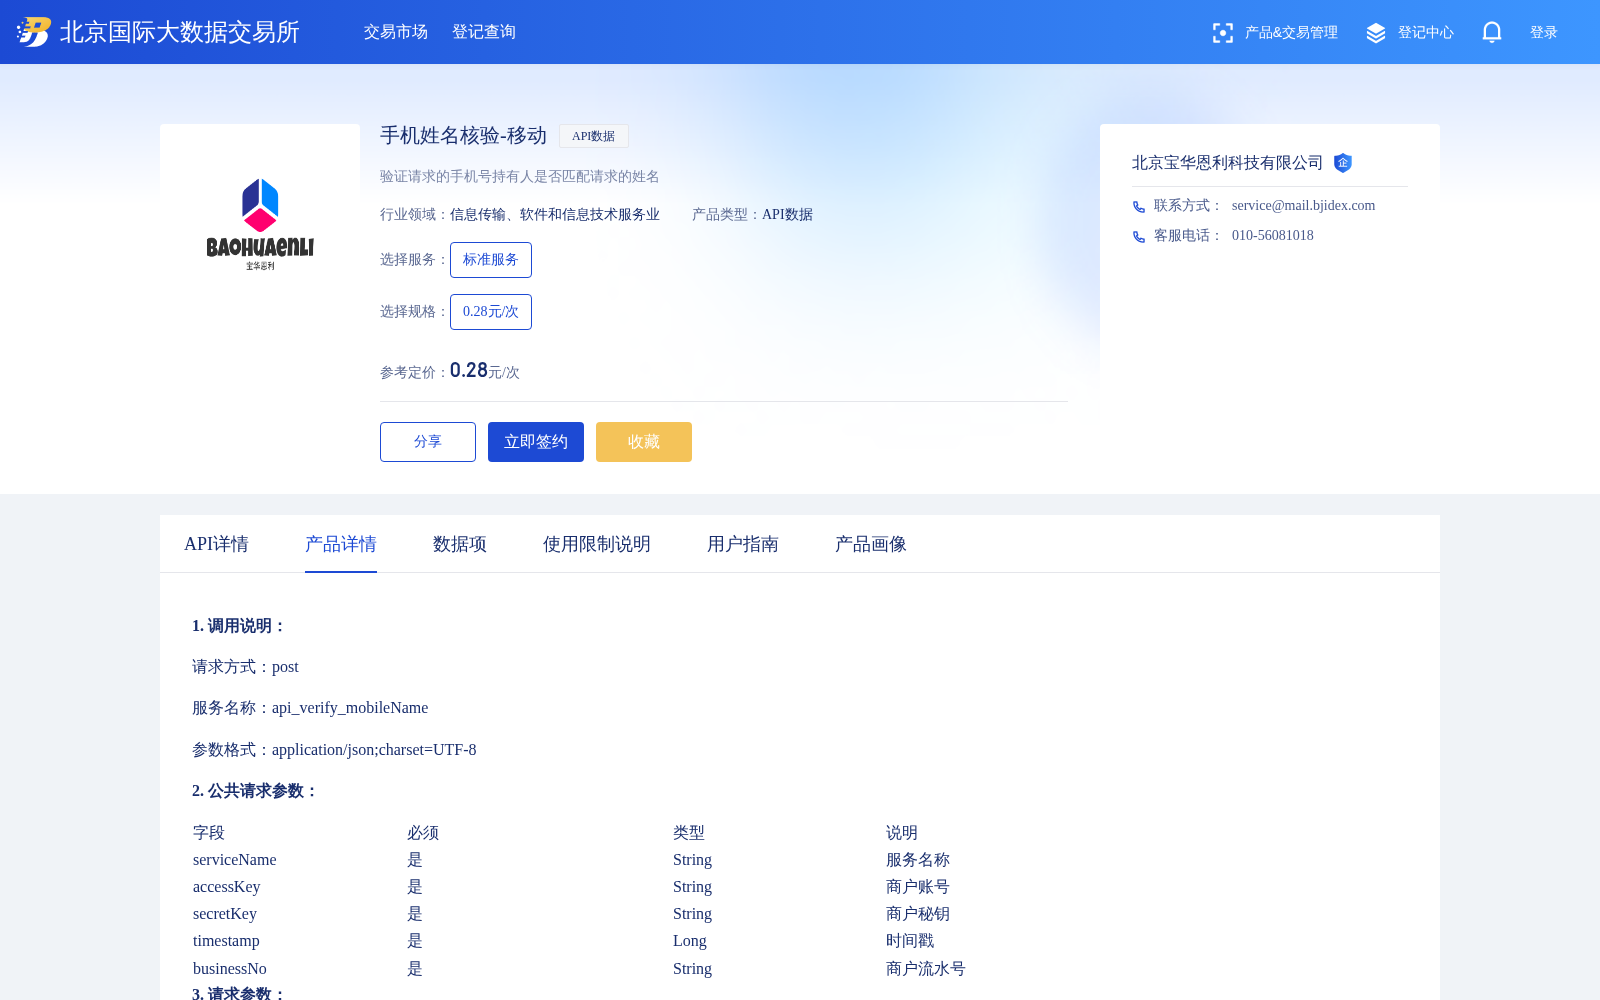Click phone number 010-56081018

click(1273, 236)
